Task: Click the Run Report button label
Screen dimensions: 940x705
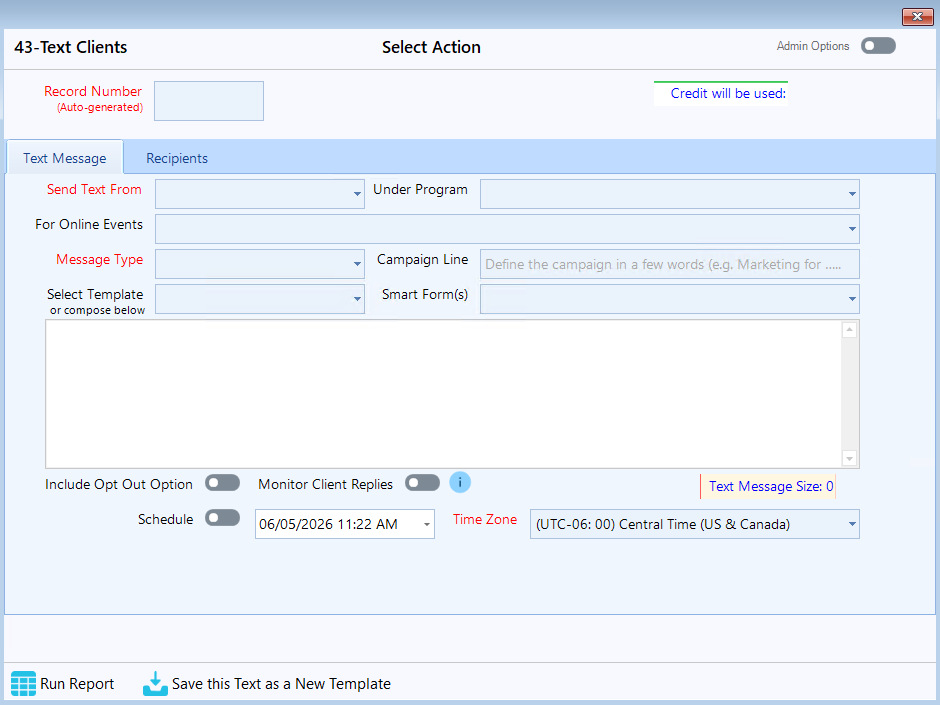Action: point(77,683)
